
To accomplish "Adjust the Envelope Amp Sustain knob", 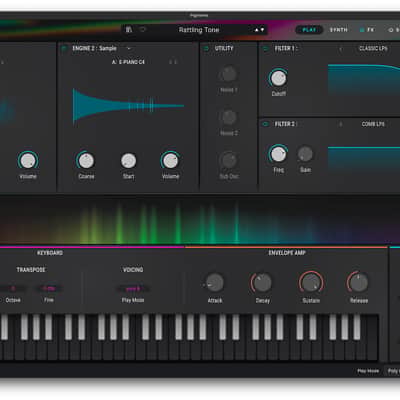I will 311,283.
